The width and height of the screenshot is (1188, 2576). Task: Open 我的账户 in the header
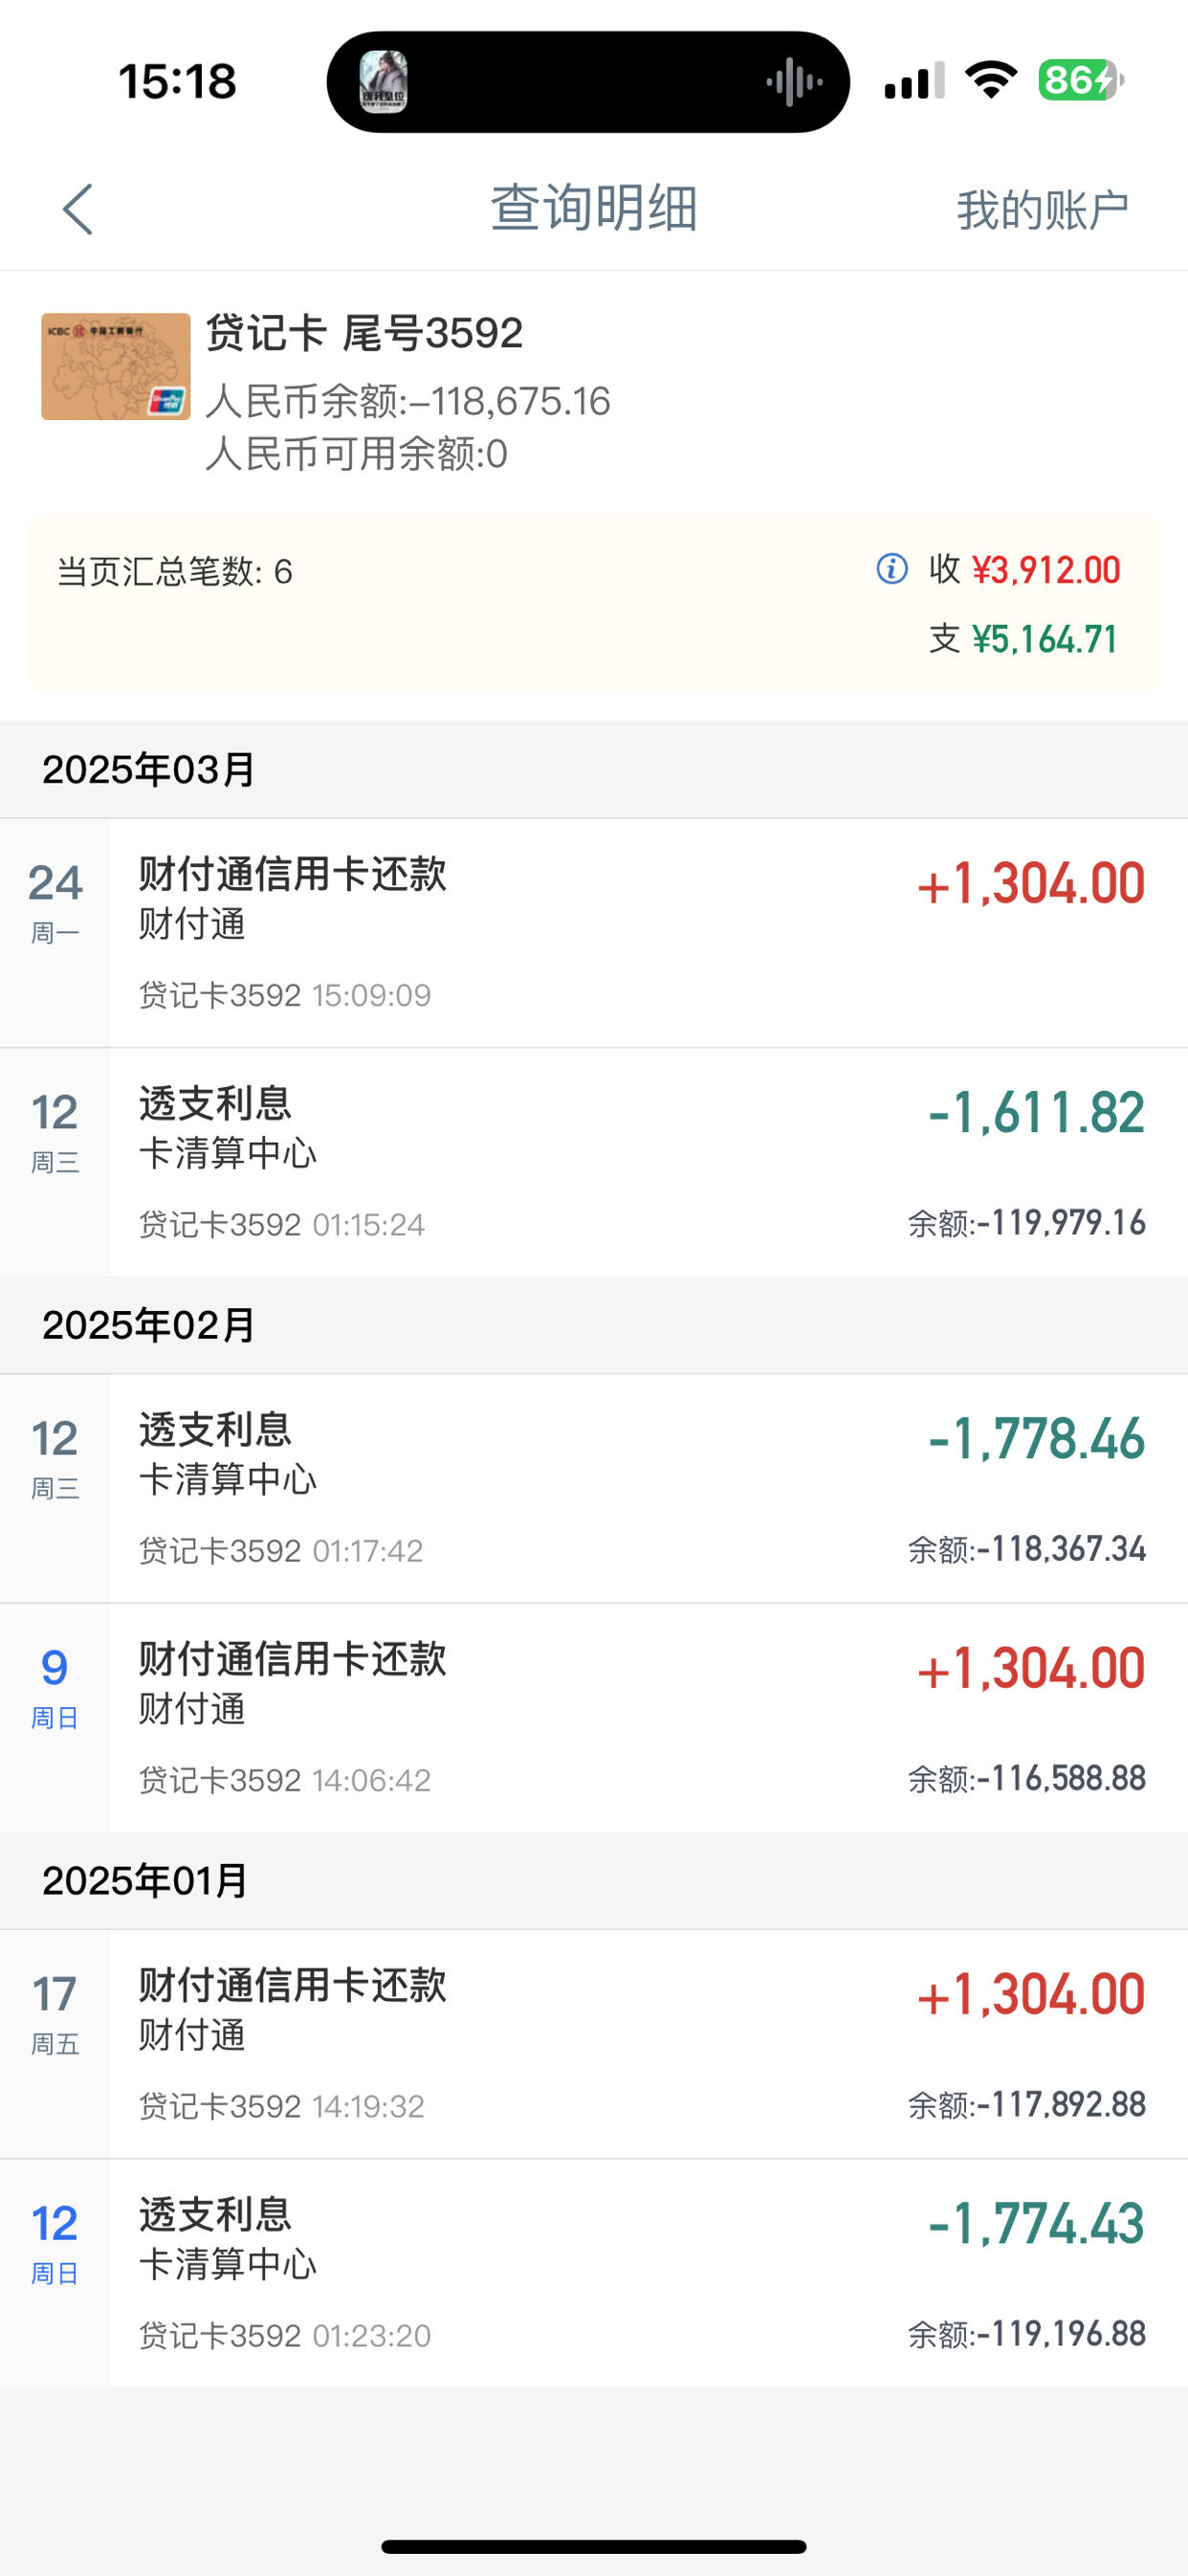click(x=1042, y=210)
